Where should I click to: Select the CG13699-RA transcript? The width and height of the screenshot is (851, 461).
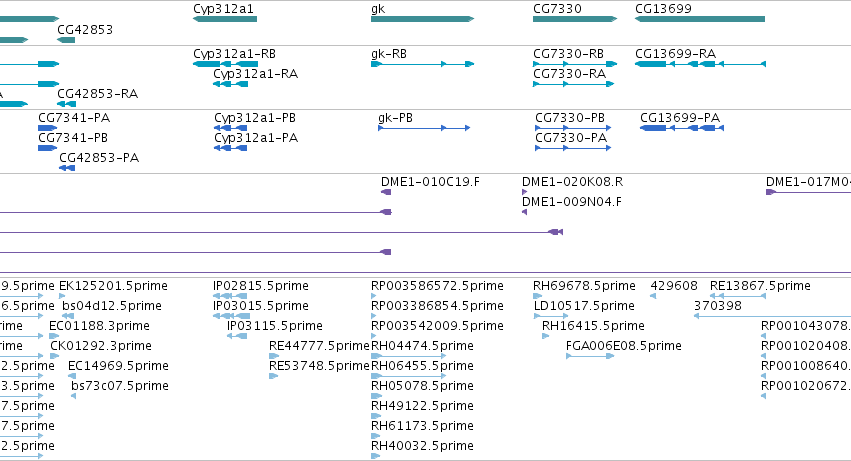(700, 64)
